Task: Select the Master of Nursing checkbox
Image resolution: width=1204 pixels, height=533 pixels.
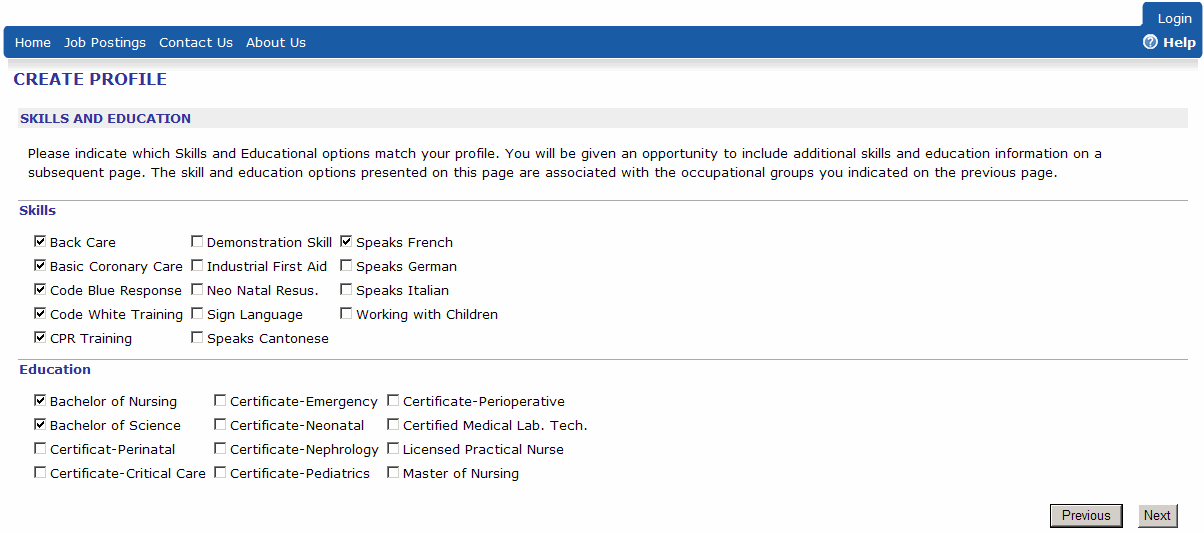Action: [x=393, y=473]
